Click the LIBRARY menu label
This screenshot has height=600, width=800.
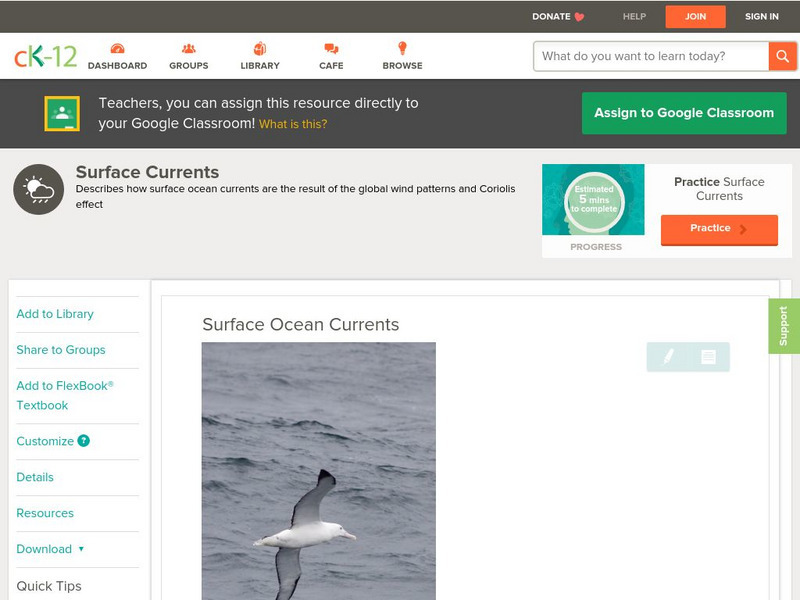260,66
